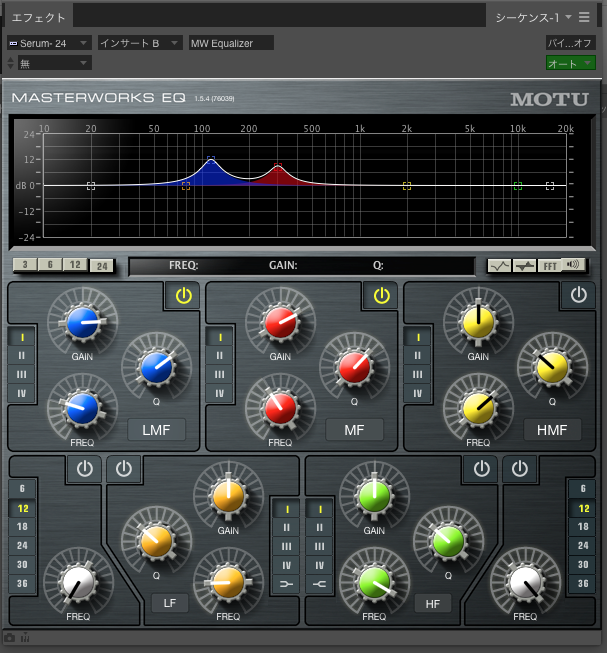The image size is (607, 653).
Task: Select the high shelf shape for HF band
Action: point(319,584)
